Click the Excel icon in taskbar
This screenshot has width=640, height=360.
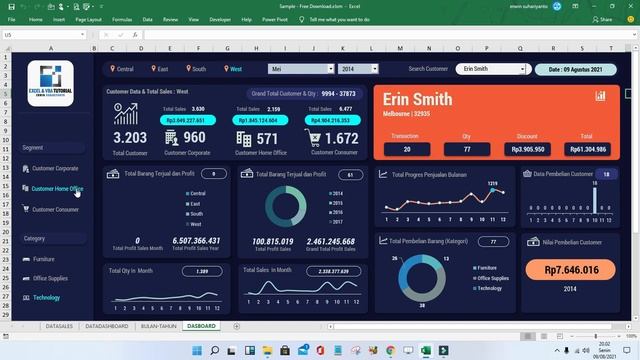(426, 351)
